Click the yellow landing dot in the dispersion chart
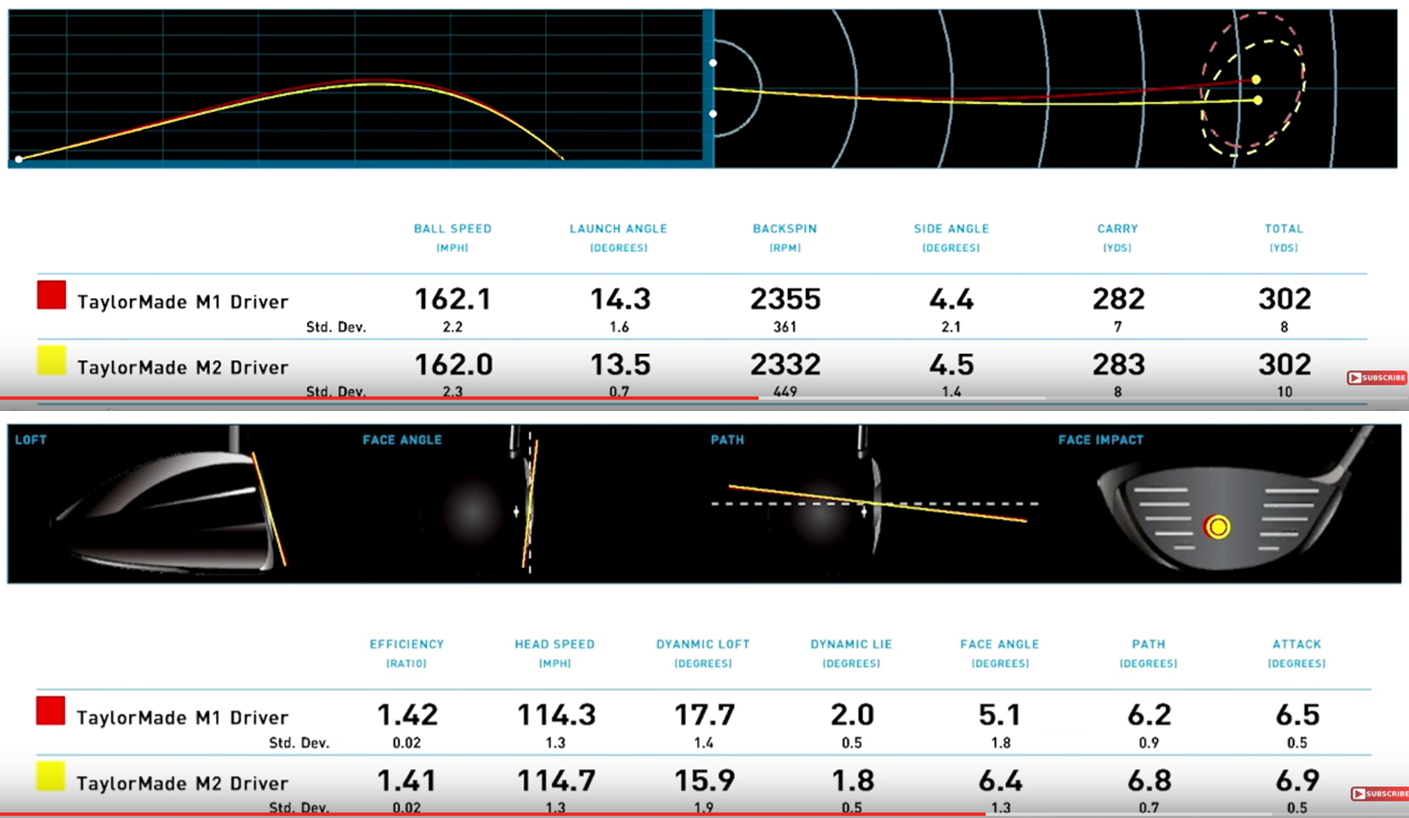 point(1257,100)
